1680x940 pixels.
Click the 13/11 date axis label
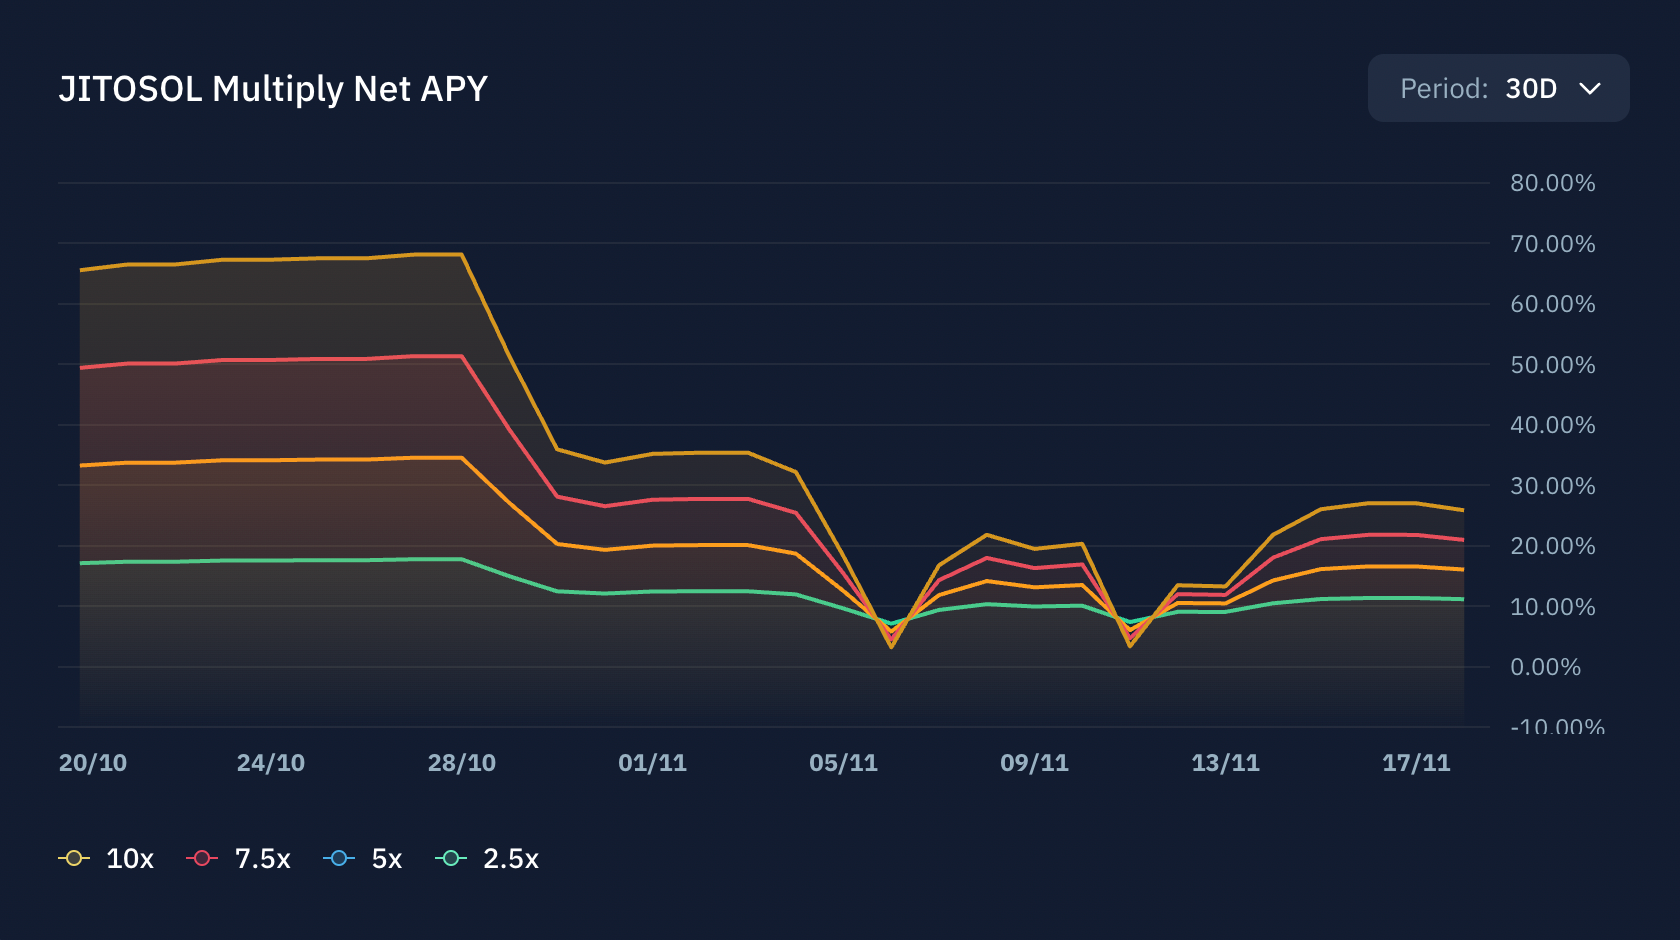point(1226,763)
